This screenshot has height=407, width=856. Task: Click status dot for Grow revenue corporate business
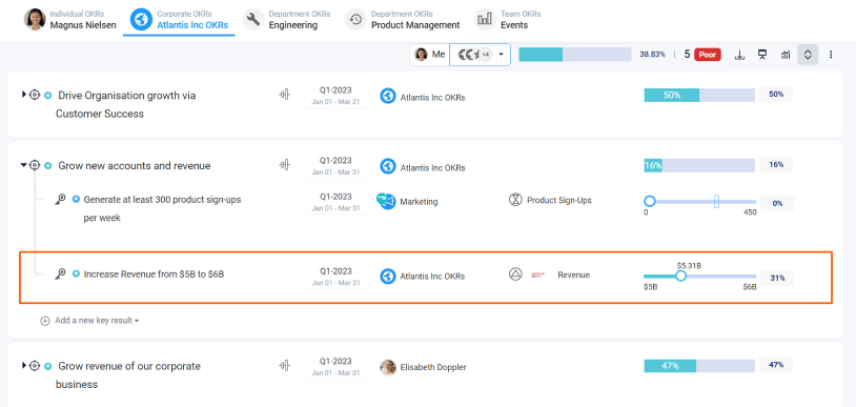47,366
